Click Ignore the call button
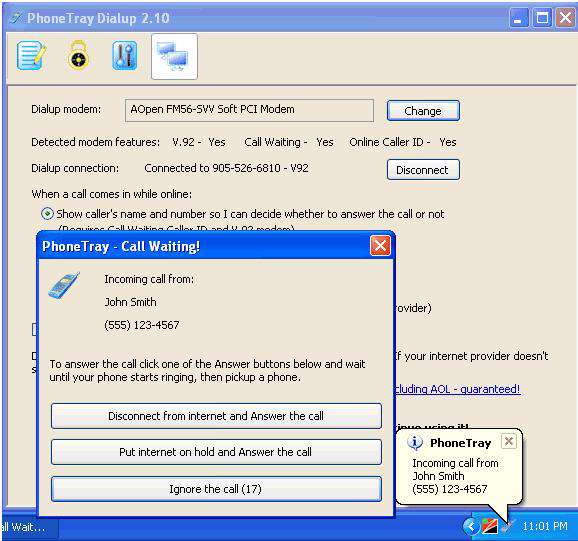 click(216, 489)
